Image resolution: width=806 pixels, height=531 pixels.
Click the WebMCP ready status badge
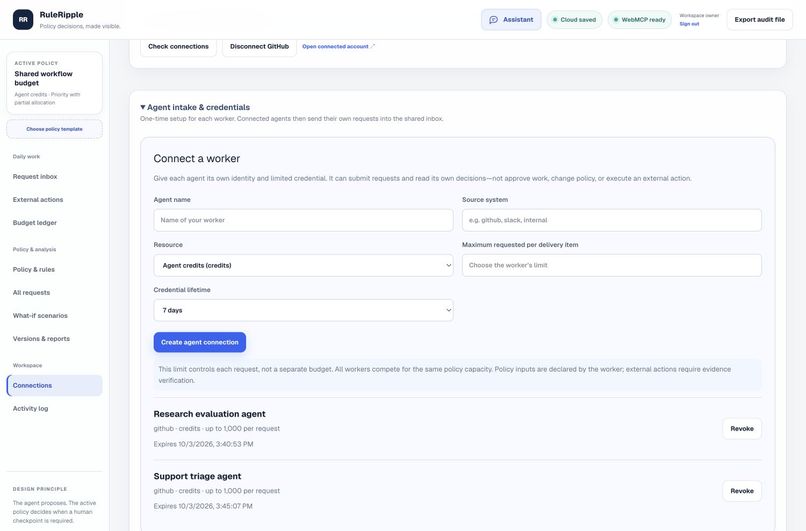(639, 20)
